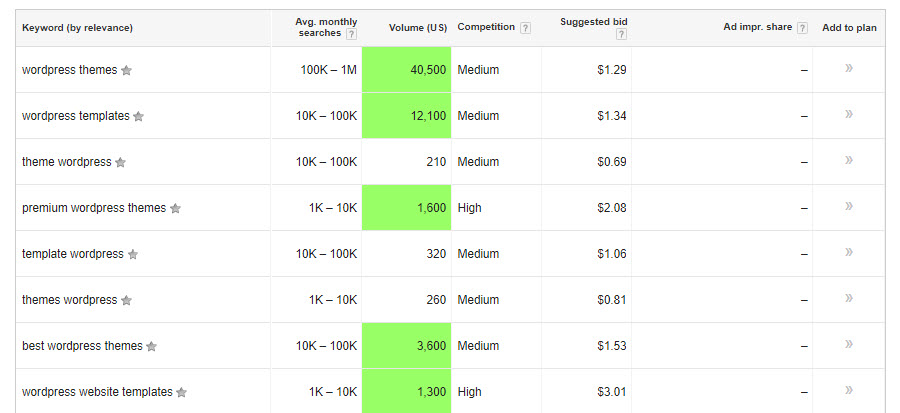Add 'themes wordpress' to plan arrows
900x413 pixels.
click(849, 298)
